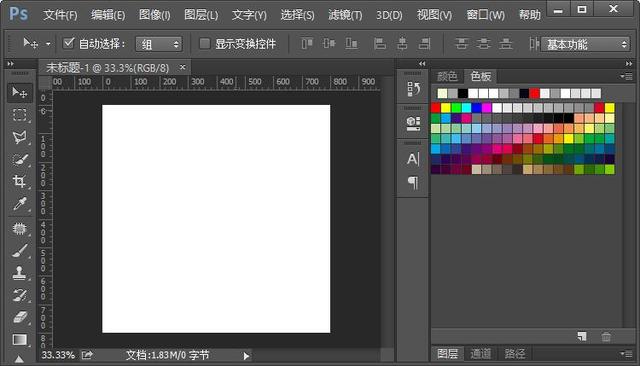640x366 pixels.
Task: Click align bottom edges icon
Action: (351, 43)
